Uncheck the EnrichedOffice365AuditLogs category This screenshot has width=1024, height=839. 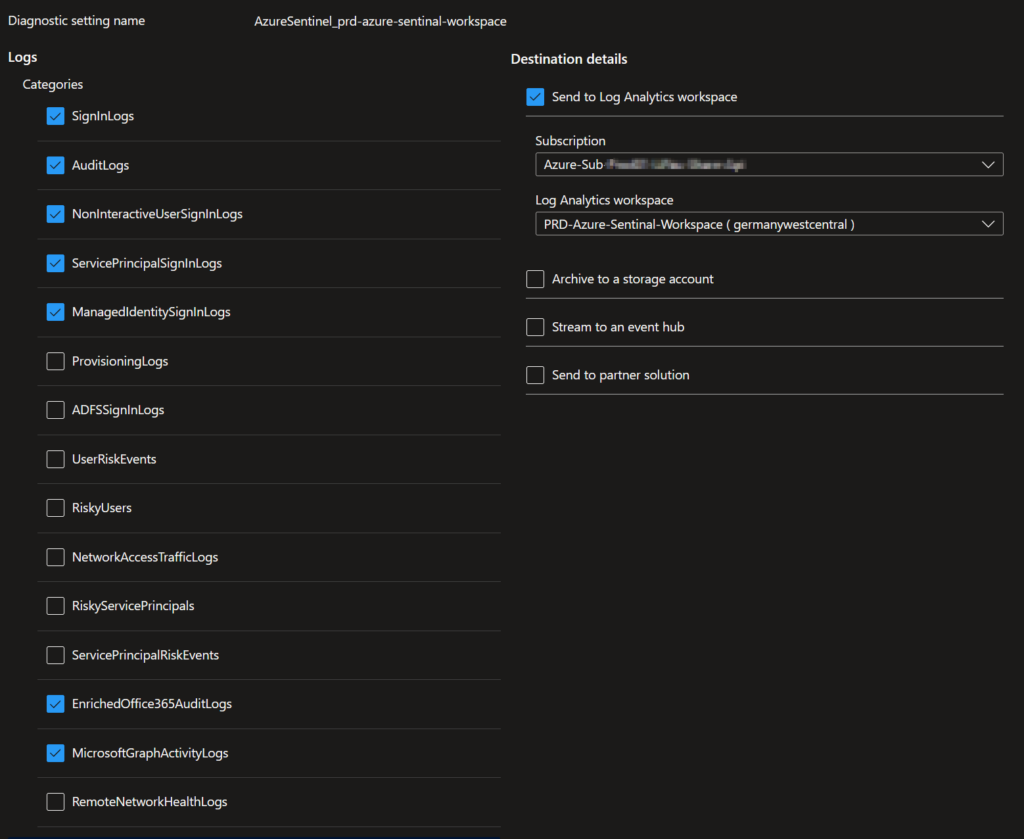55,704
